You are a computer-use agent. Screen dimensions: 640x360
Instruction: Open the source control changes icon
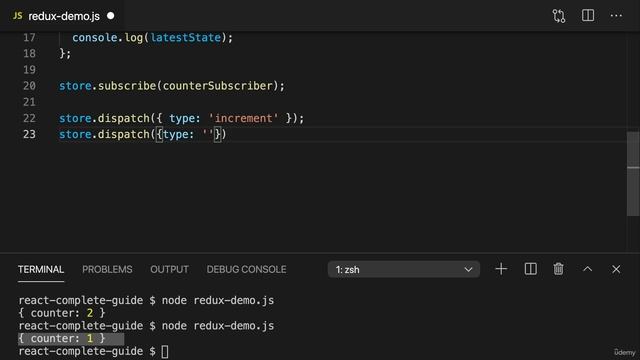click(559, 16)
